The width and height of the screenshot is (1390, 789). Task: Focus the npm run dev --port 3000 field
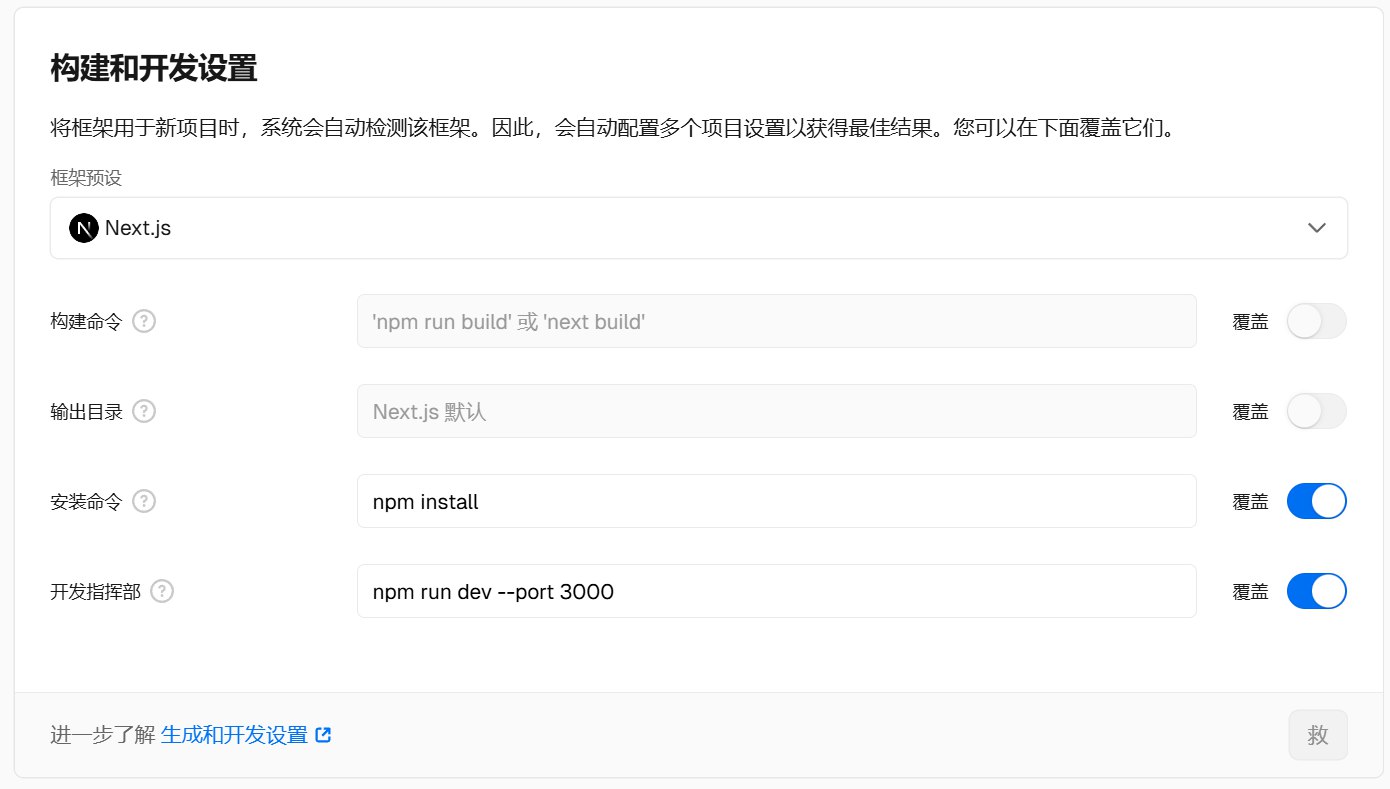[777, 591]
